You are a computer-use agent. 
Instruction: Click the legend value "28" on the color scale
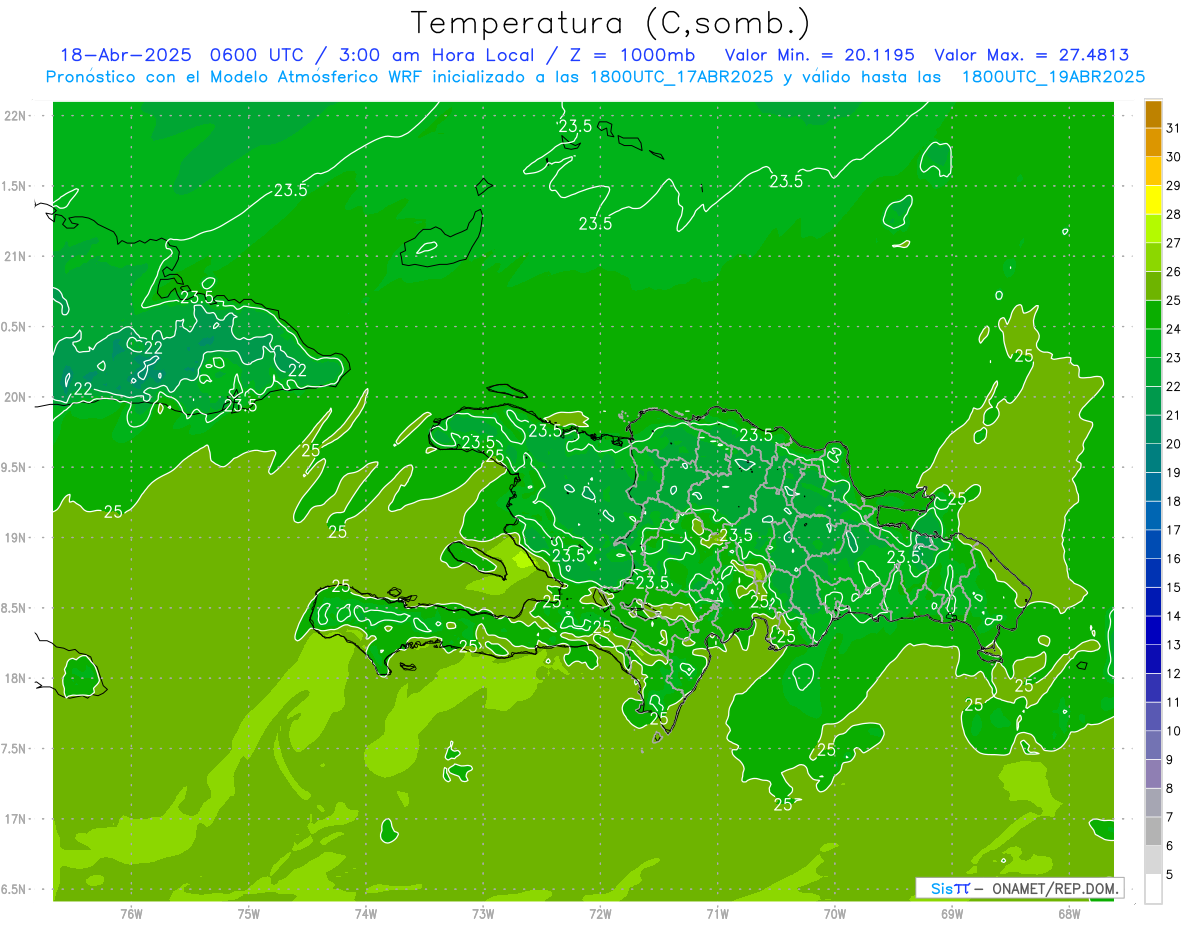coord(1174,215)
